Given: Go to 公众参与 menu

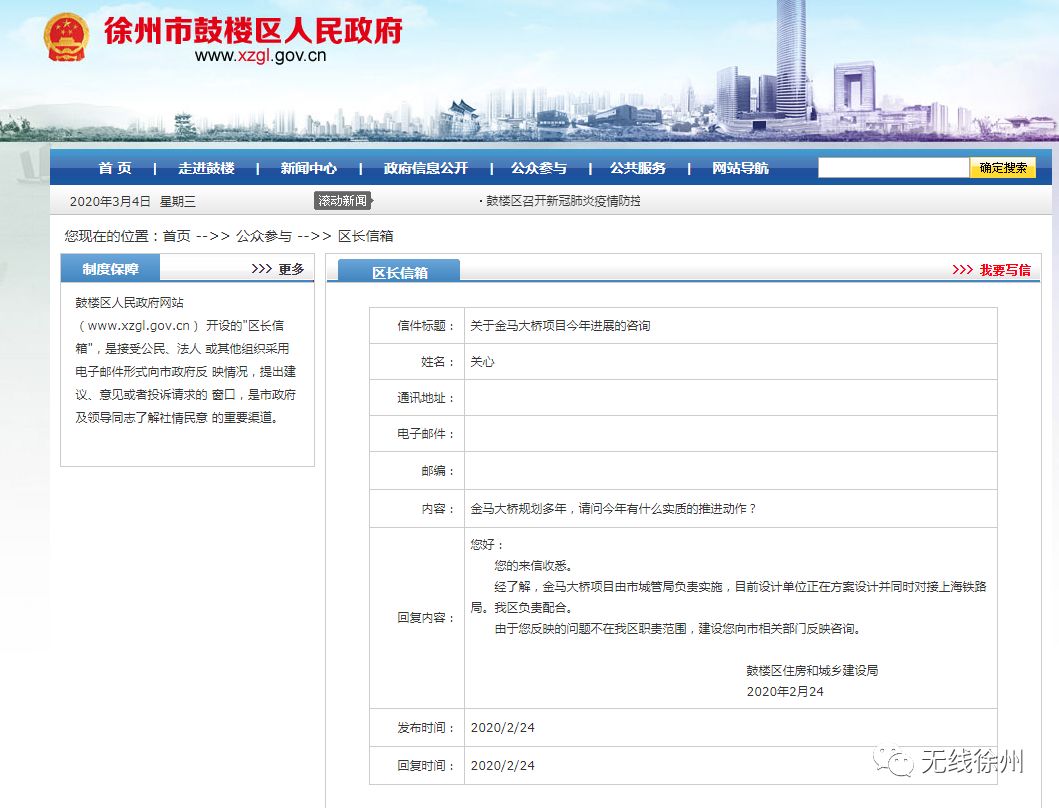Looking at the screenshot, I should tap(538, 168).
